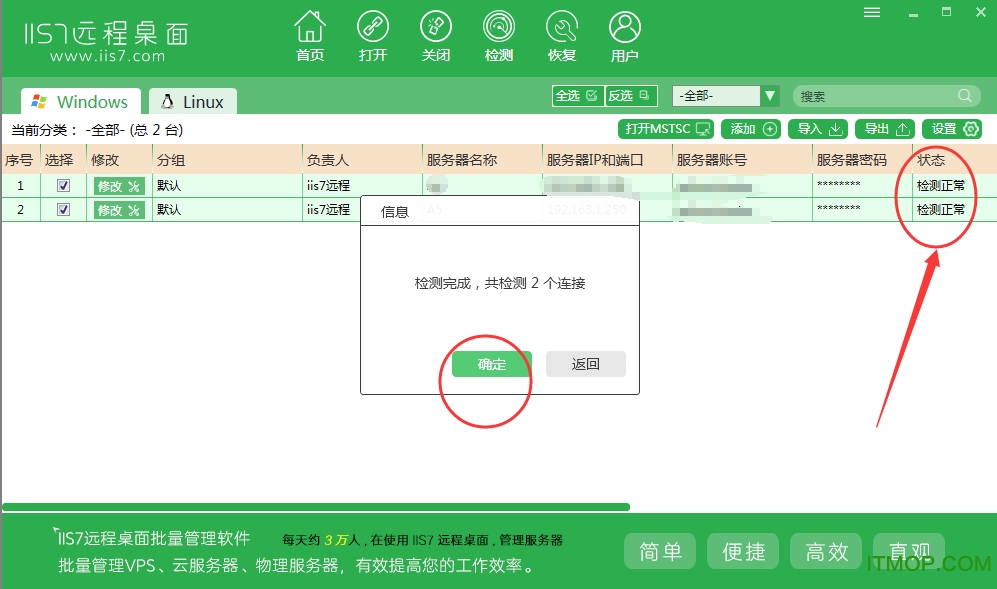This screenshot has height=589, width=997.
Task: Open the 用户 user profile icon
Action: tap(624, 27)
